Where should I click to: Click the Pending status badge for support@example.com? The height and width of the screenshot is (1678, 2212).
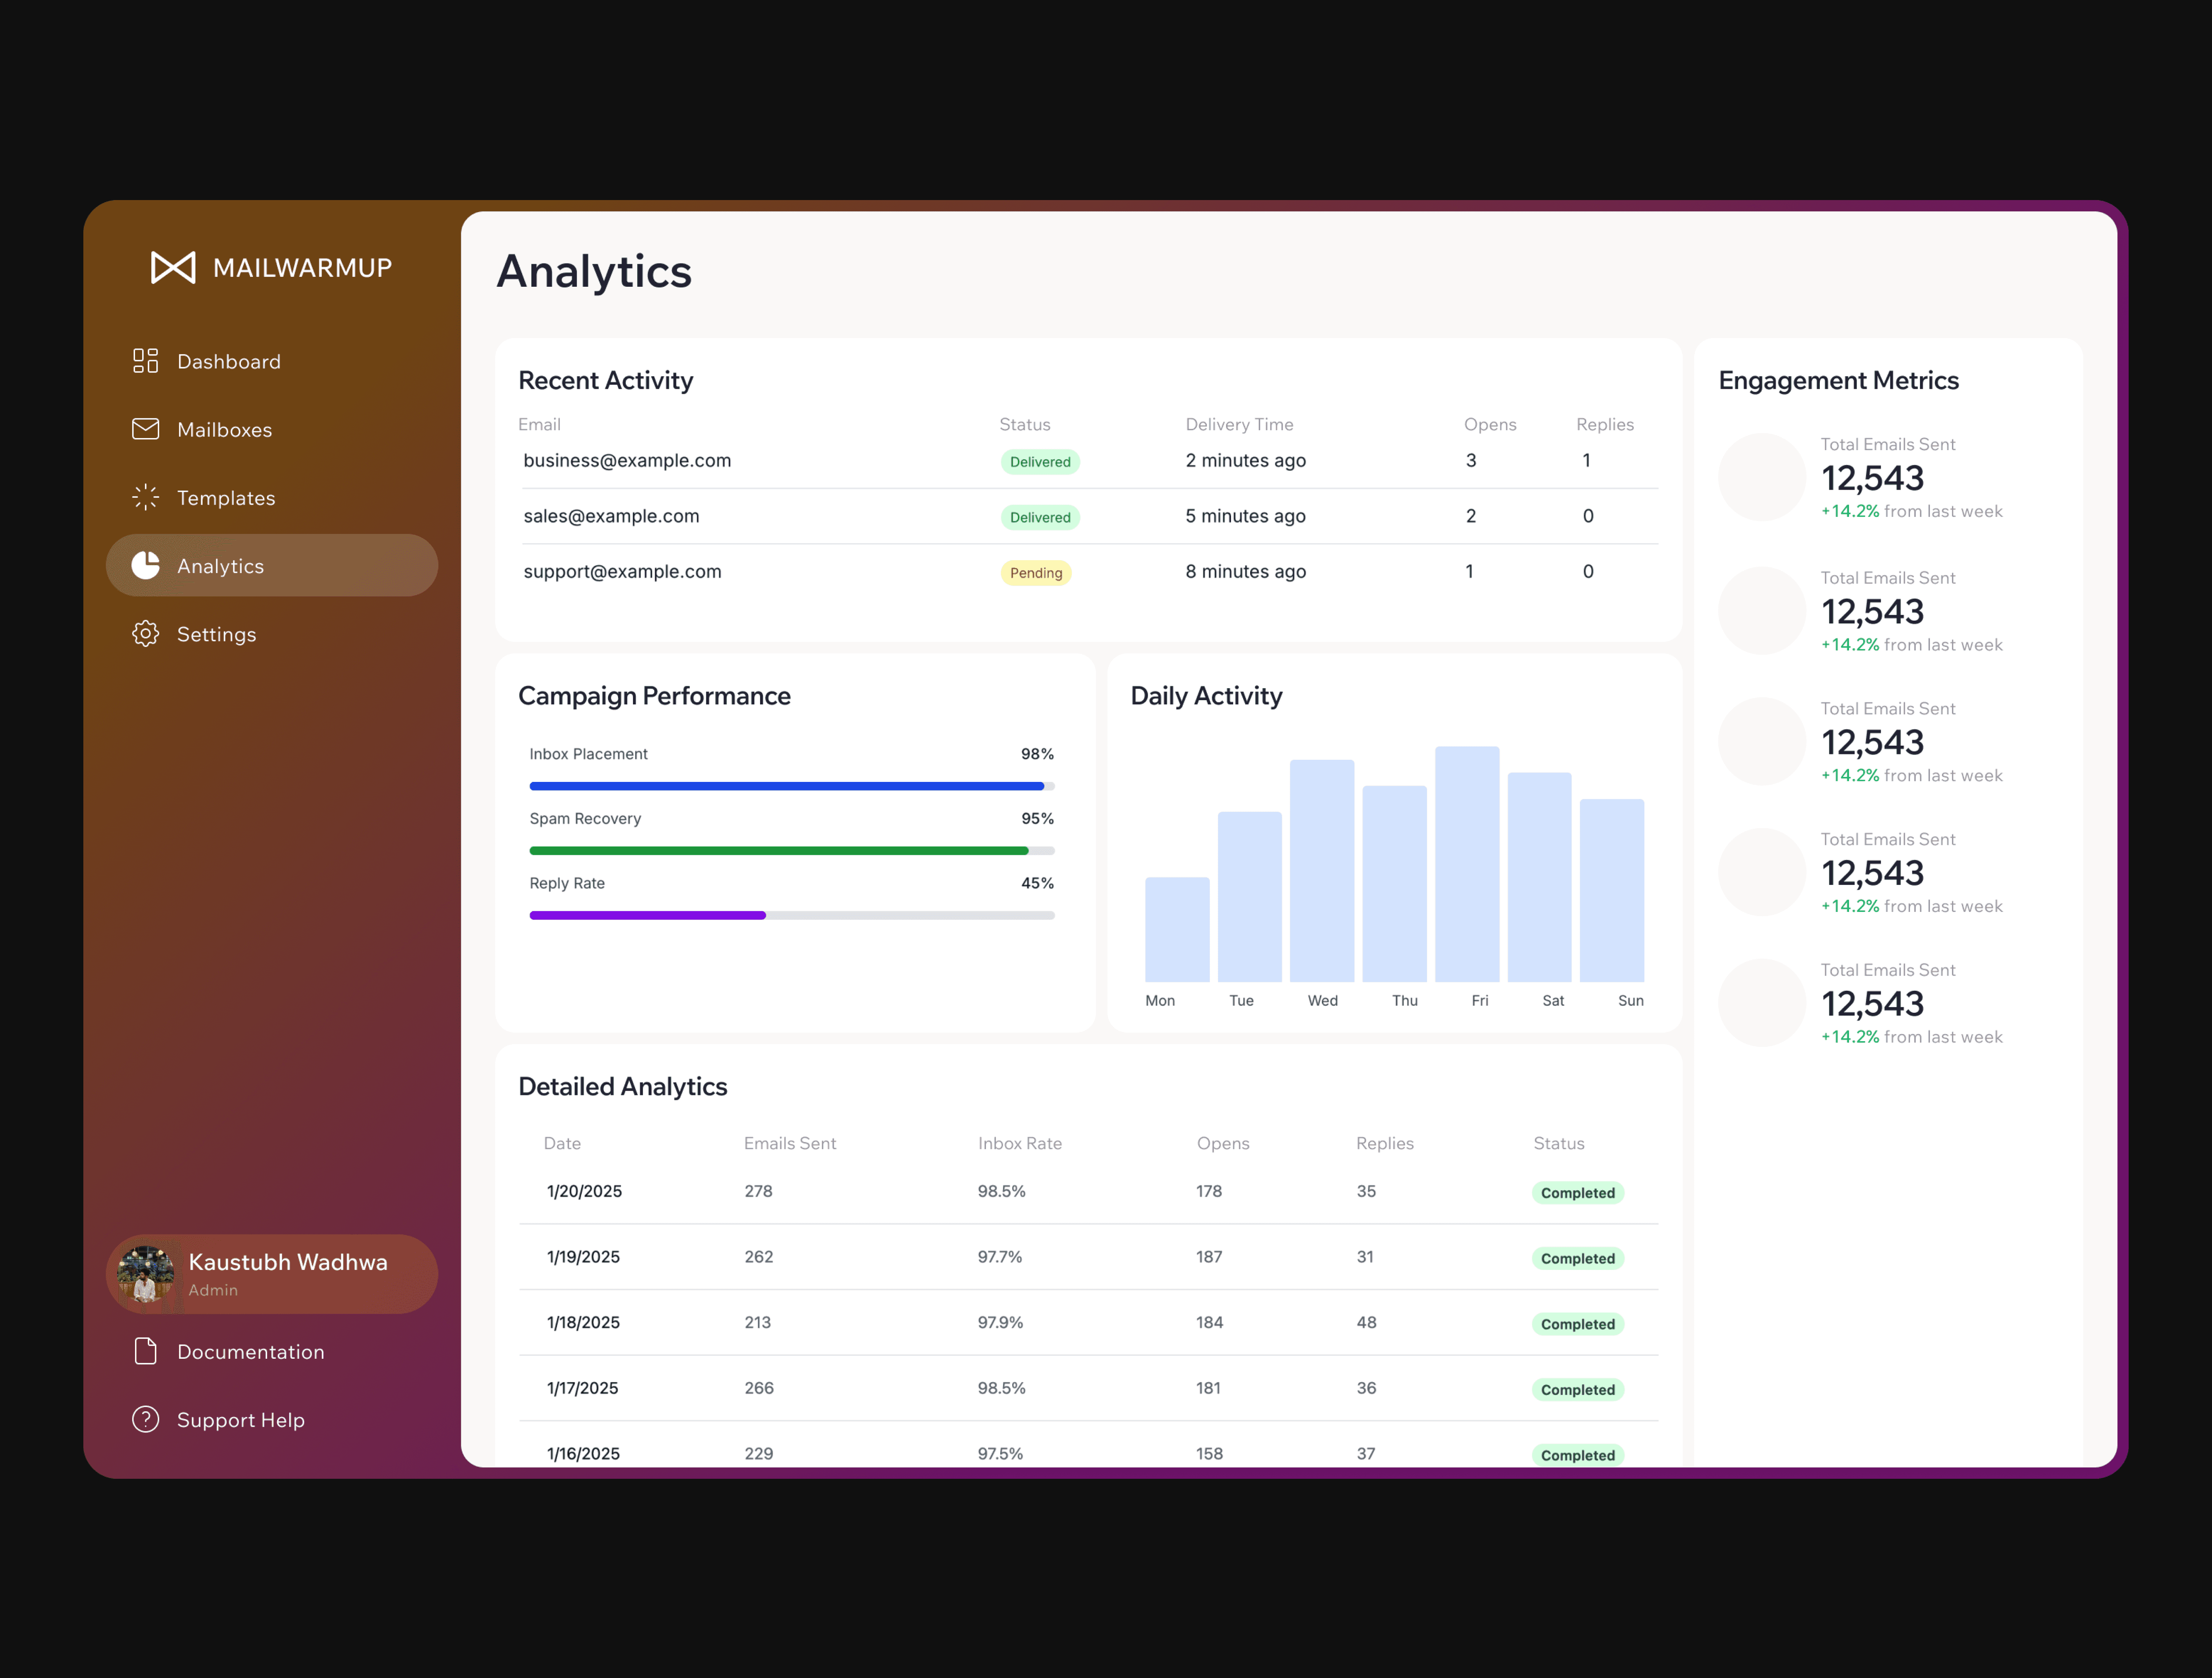[1035, 573]
